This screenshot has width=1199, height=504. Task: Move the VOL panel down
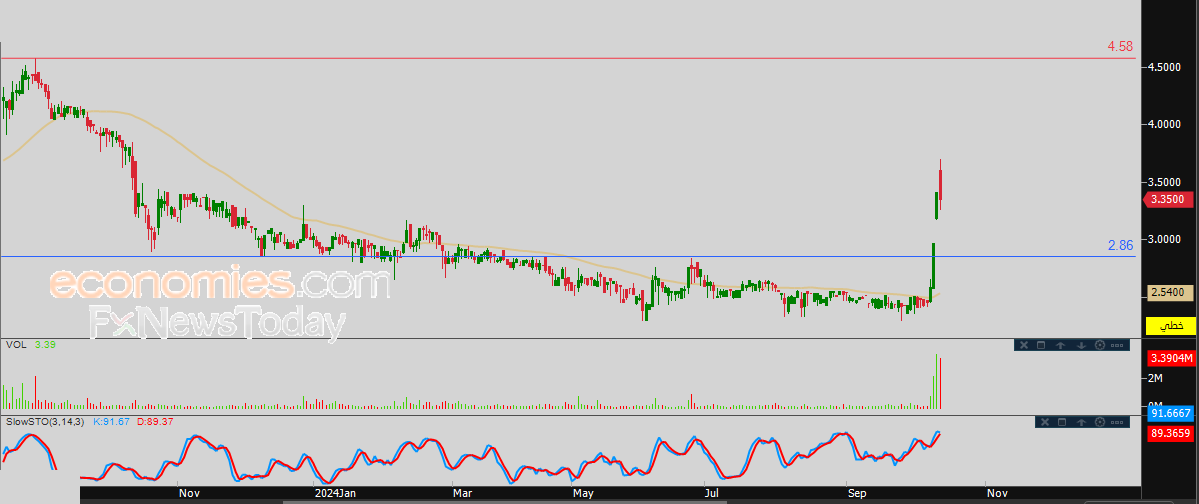1080,345
